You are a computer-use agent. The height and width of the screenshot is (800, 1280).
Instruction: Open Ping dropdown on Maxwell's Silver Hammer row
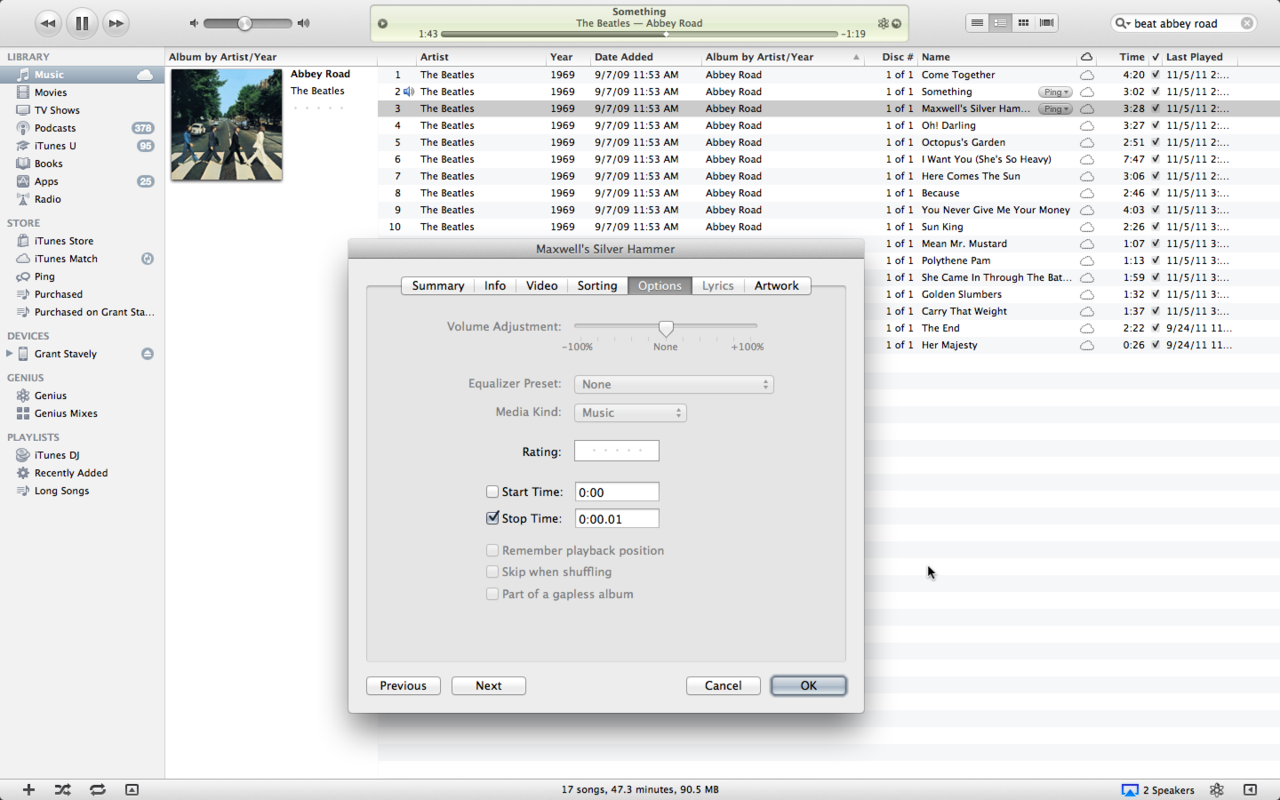(1055, 109)
